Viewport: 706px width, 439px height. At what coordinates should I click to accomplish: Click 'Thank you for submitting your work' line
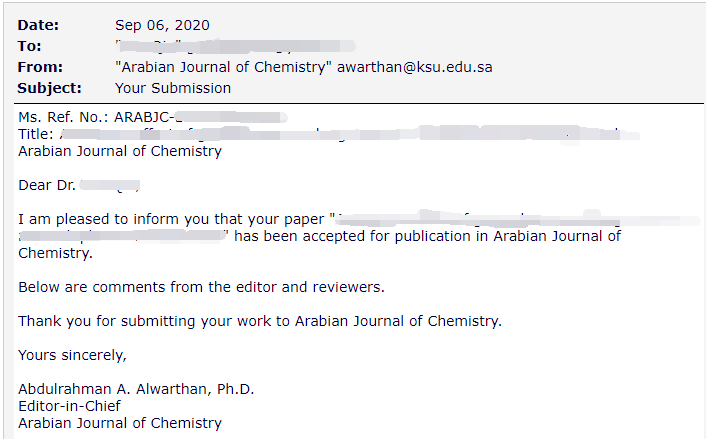[x=260, y=321]
